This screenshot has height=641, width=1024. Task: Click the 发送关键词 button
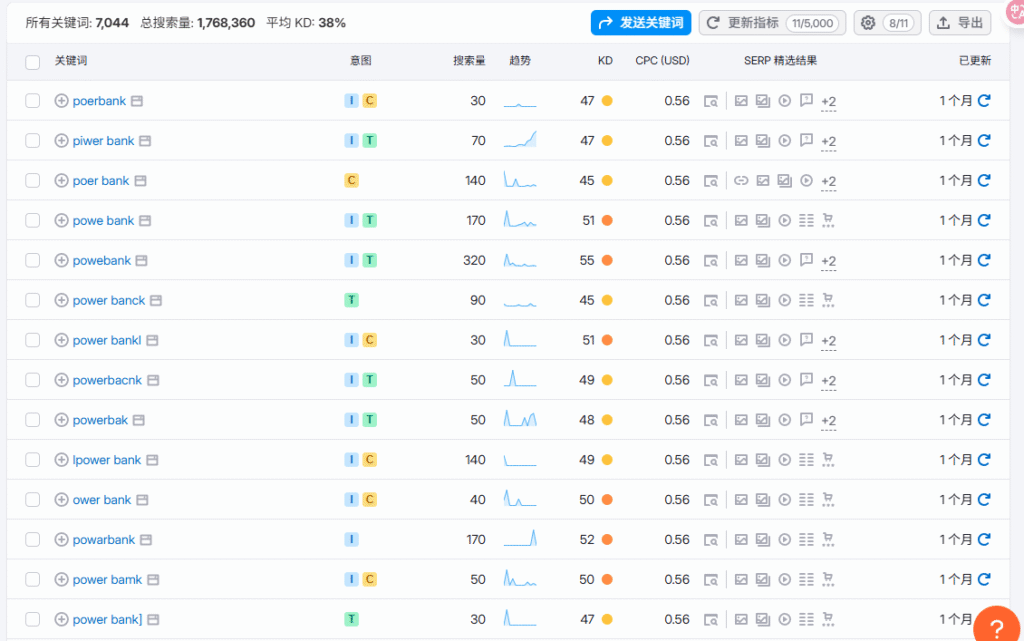640,23
